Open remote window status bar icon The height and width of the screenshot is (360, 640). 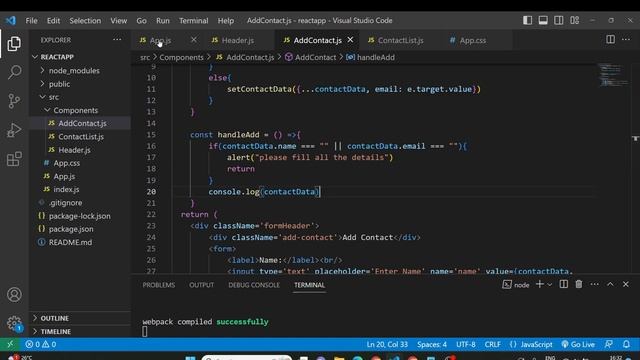10,344
